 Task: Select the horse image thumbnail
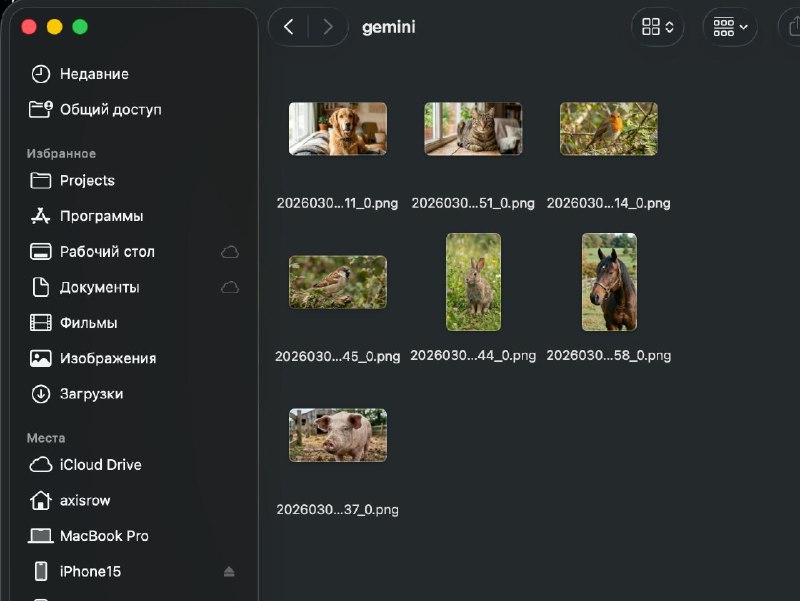pos(609,282)
